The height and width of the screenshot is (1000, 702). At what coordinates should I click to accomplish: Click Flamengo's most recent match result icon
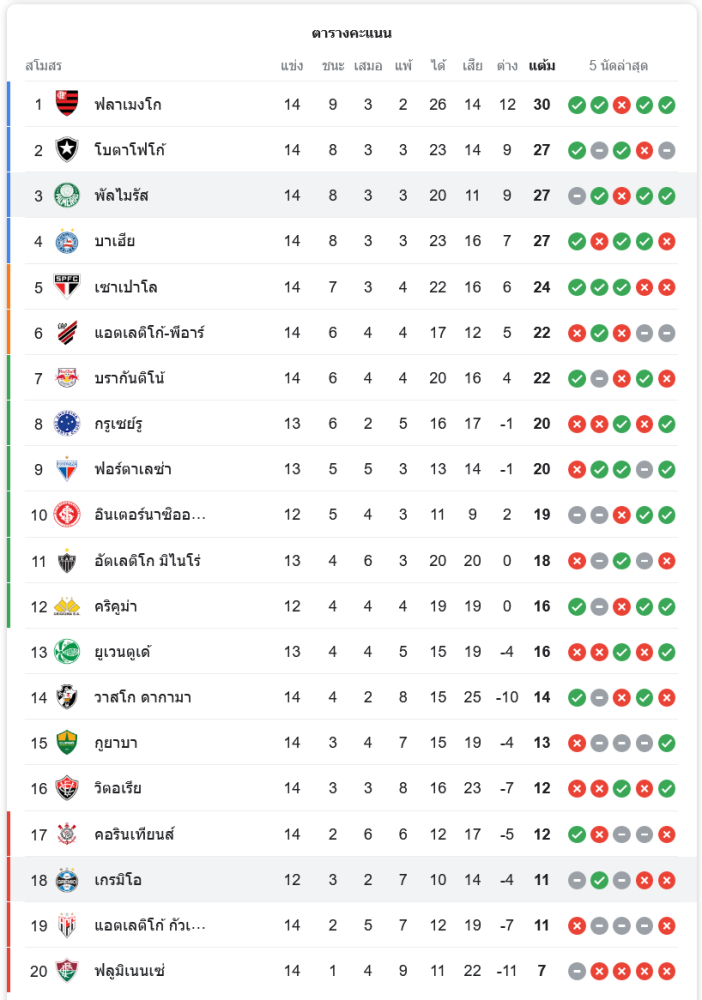pos(667,104)
